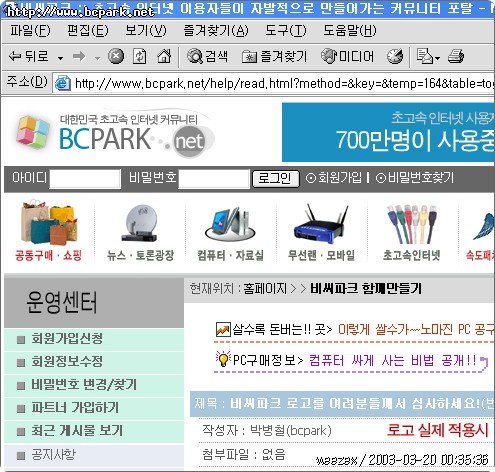Go to home page via house icon
This screenshot has width=495, height=472.
tap(164, 56)
